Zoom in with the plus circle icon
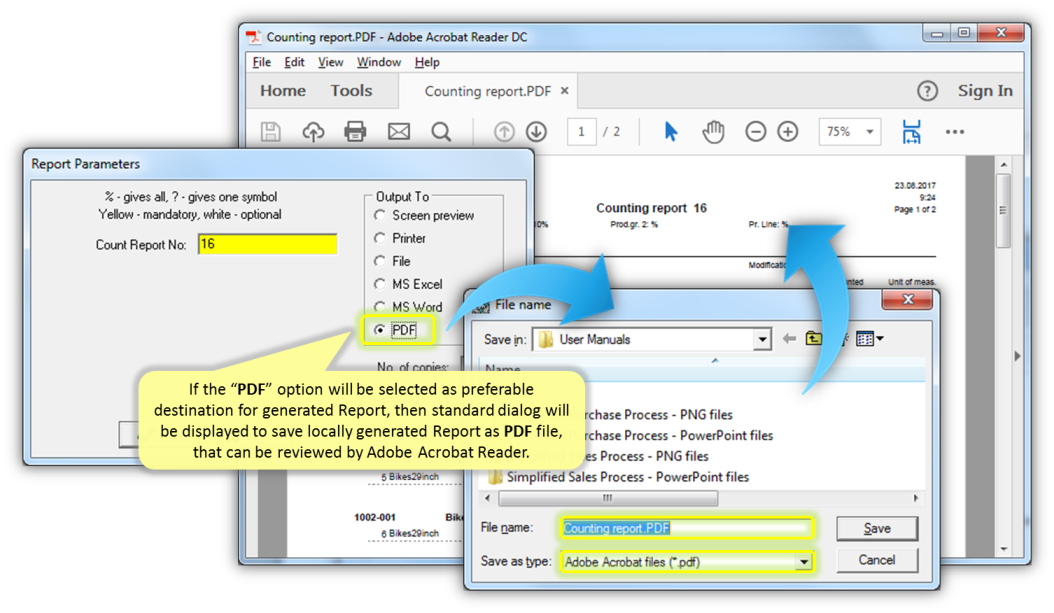Image resolution: width=1054 pixels, height=613 pixels. [x=788, y=131]
